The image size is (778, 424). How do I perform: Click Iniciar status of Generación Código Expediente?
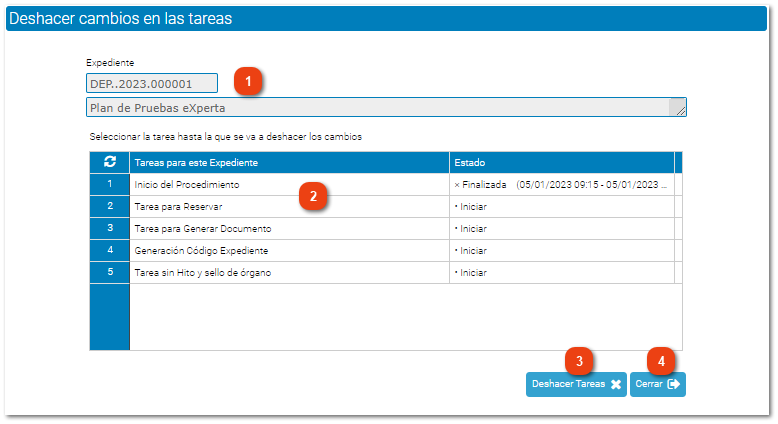click(562, 250)
